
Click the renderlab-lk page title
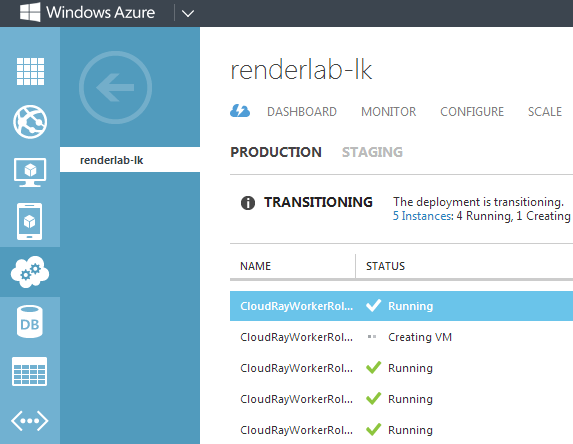click(x=301, y=70)
